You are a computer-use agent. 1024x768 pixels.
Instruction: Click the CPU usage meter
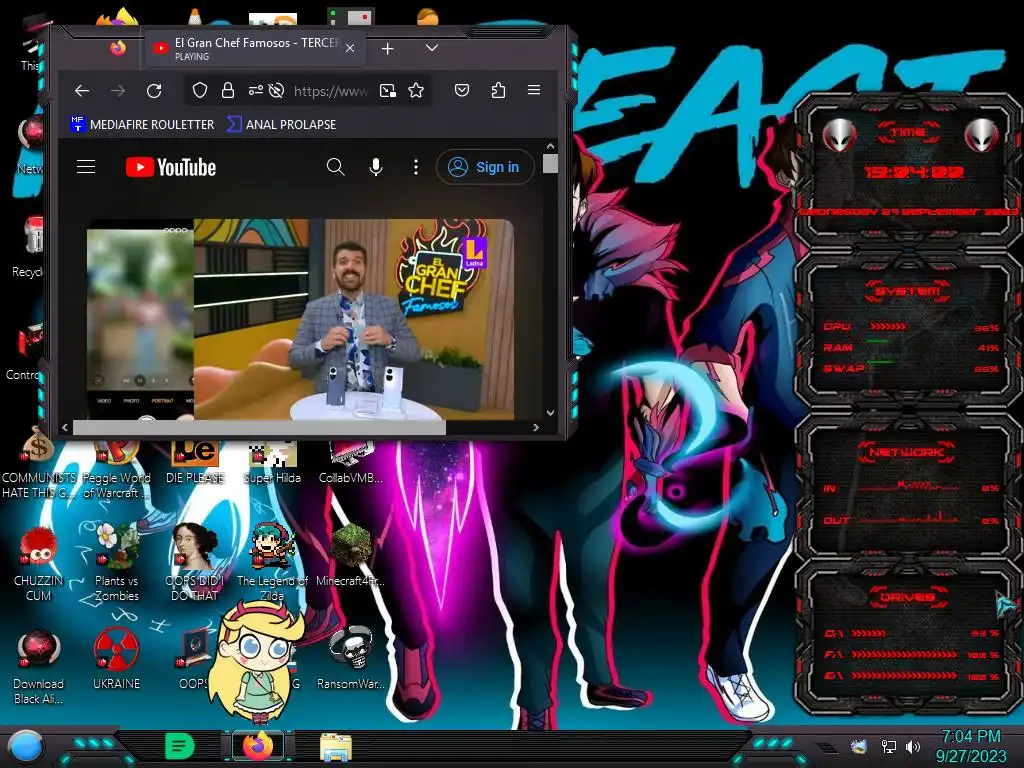click(887, 326)
